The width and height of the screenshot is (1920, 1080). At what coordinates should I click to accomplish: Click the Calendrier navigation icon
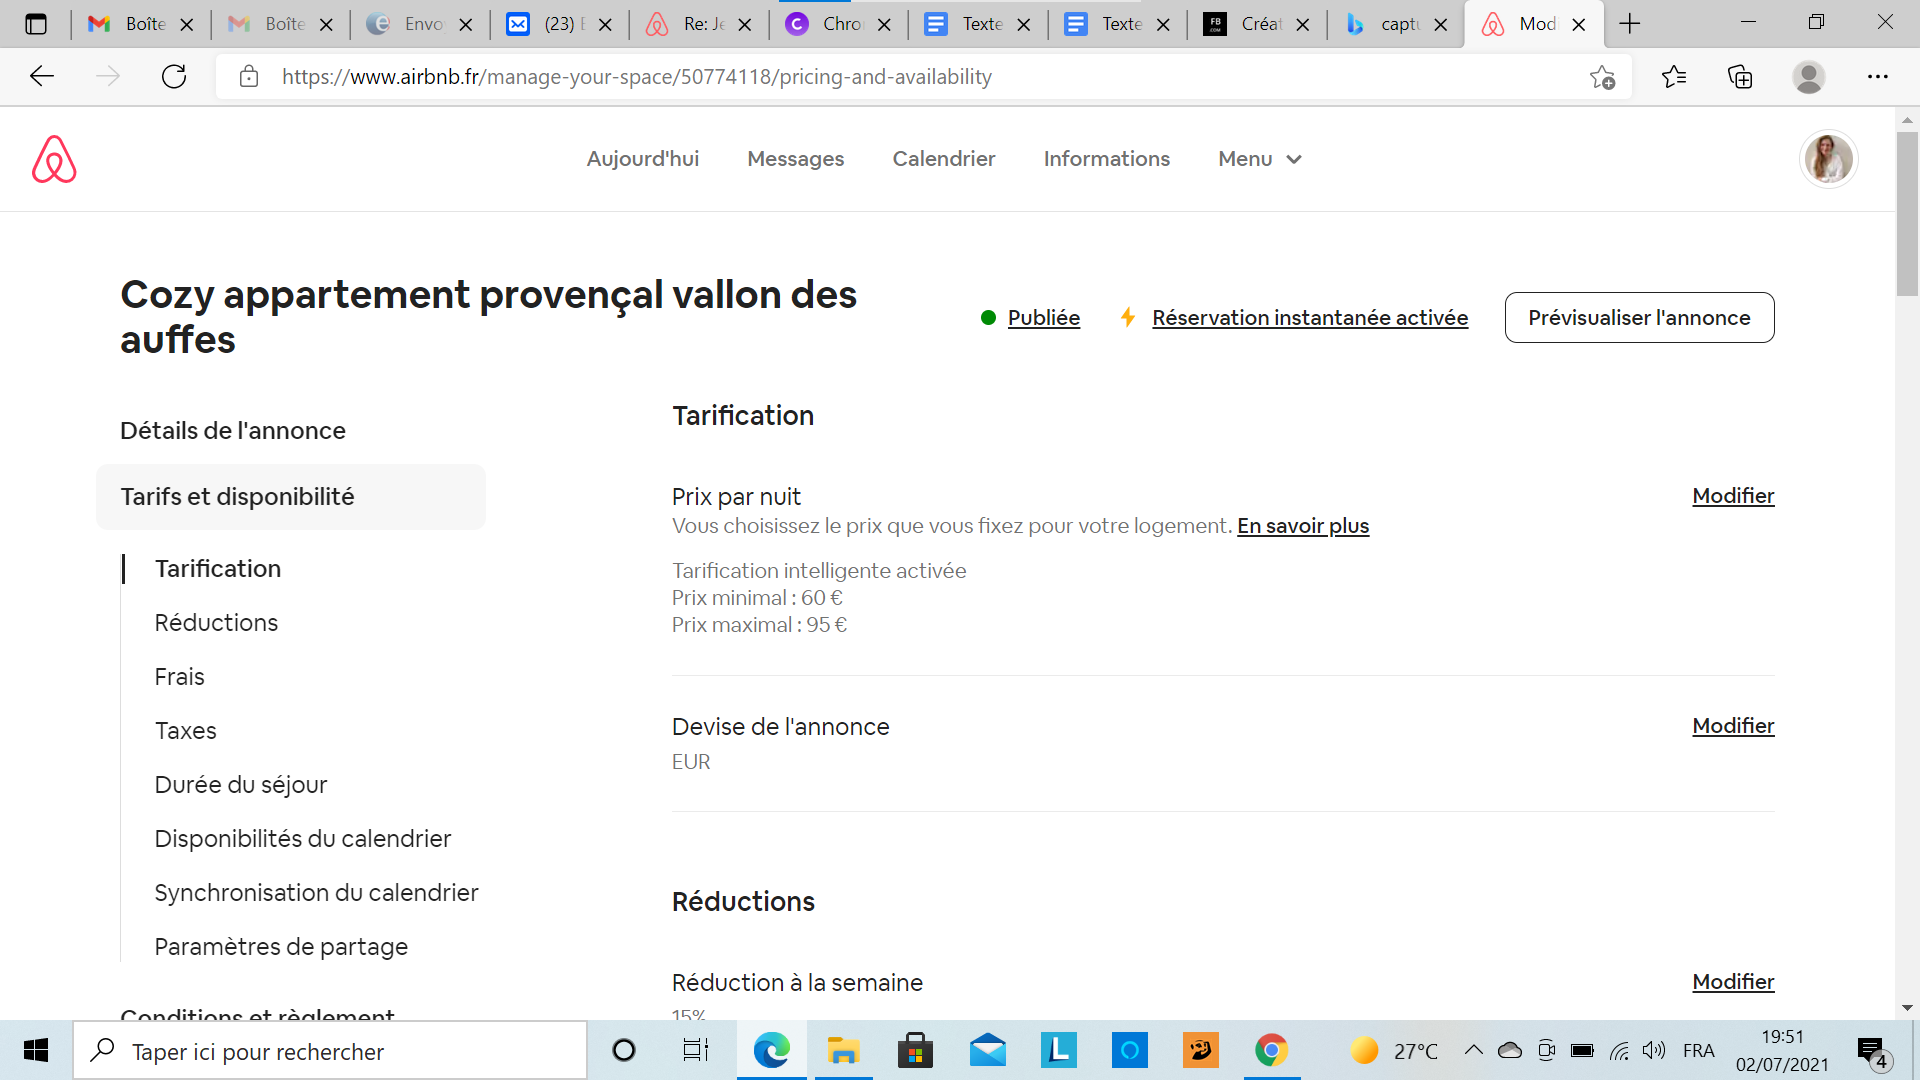(943, 158)
